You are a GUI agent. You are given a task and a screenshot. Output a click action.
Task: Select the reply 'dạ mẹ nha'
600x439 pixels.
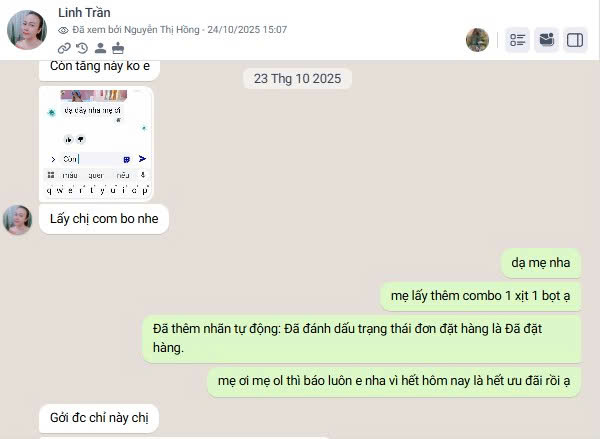click(x=541, y=263)
